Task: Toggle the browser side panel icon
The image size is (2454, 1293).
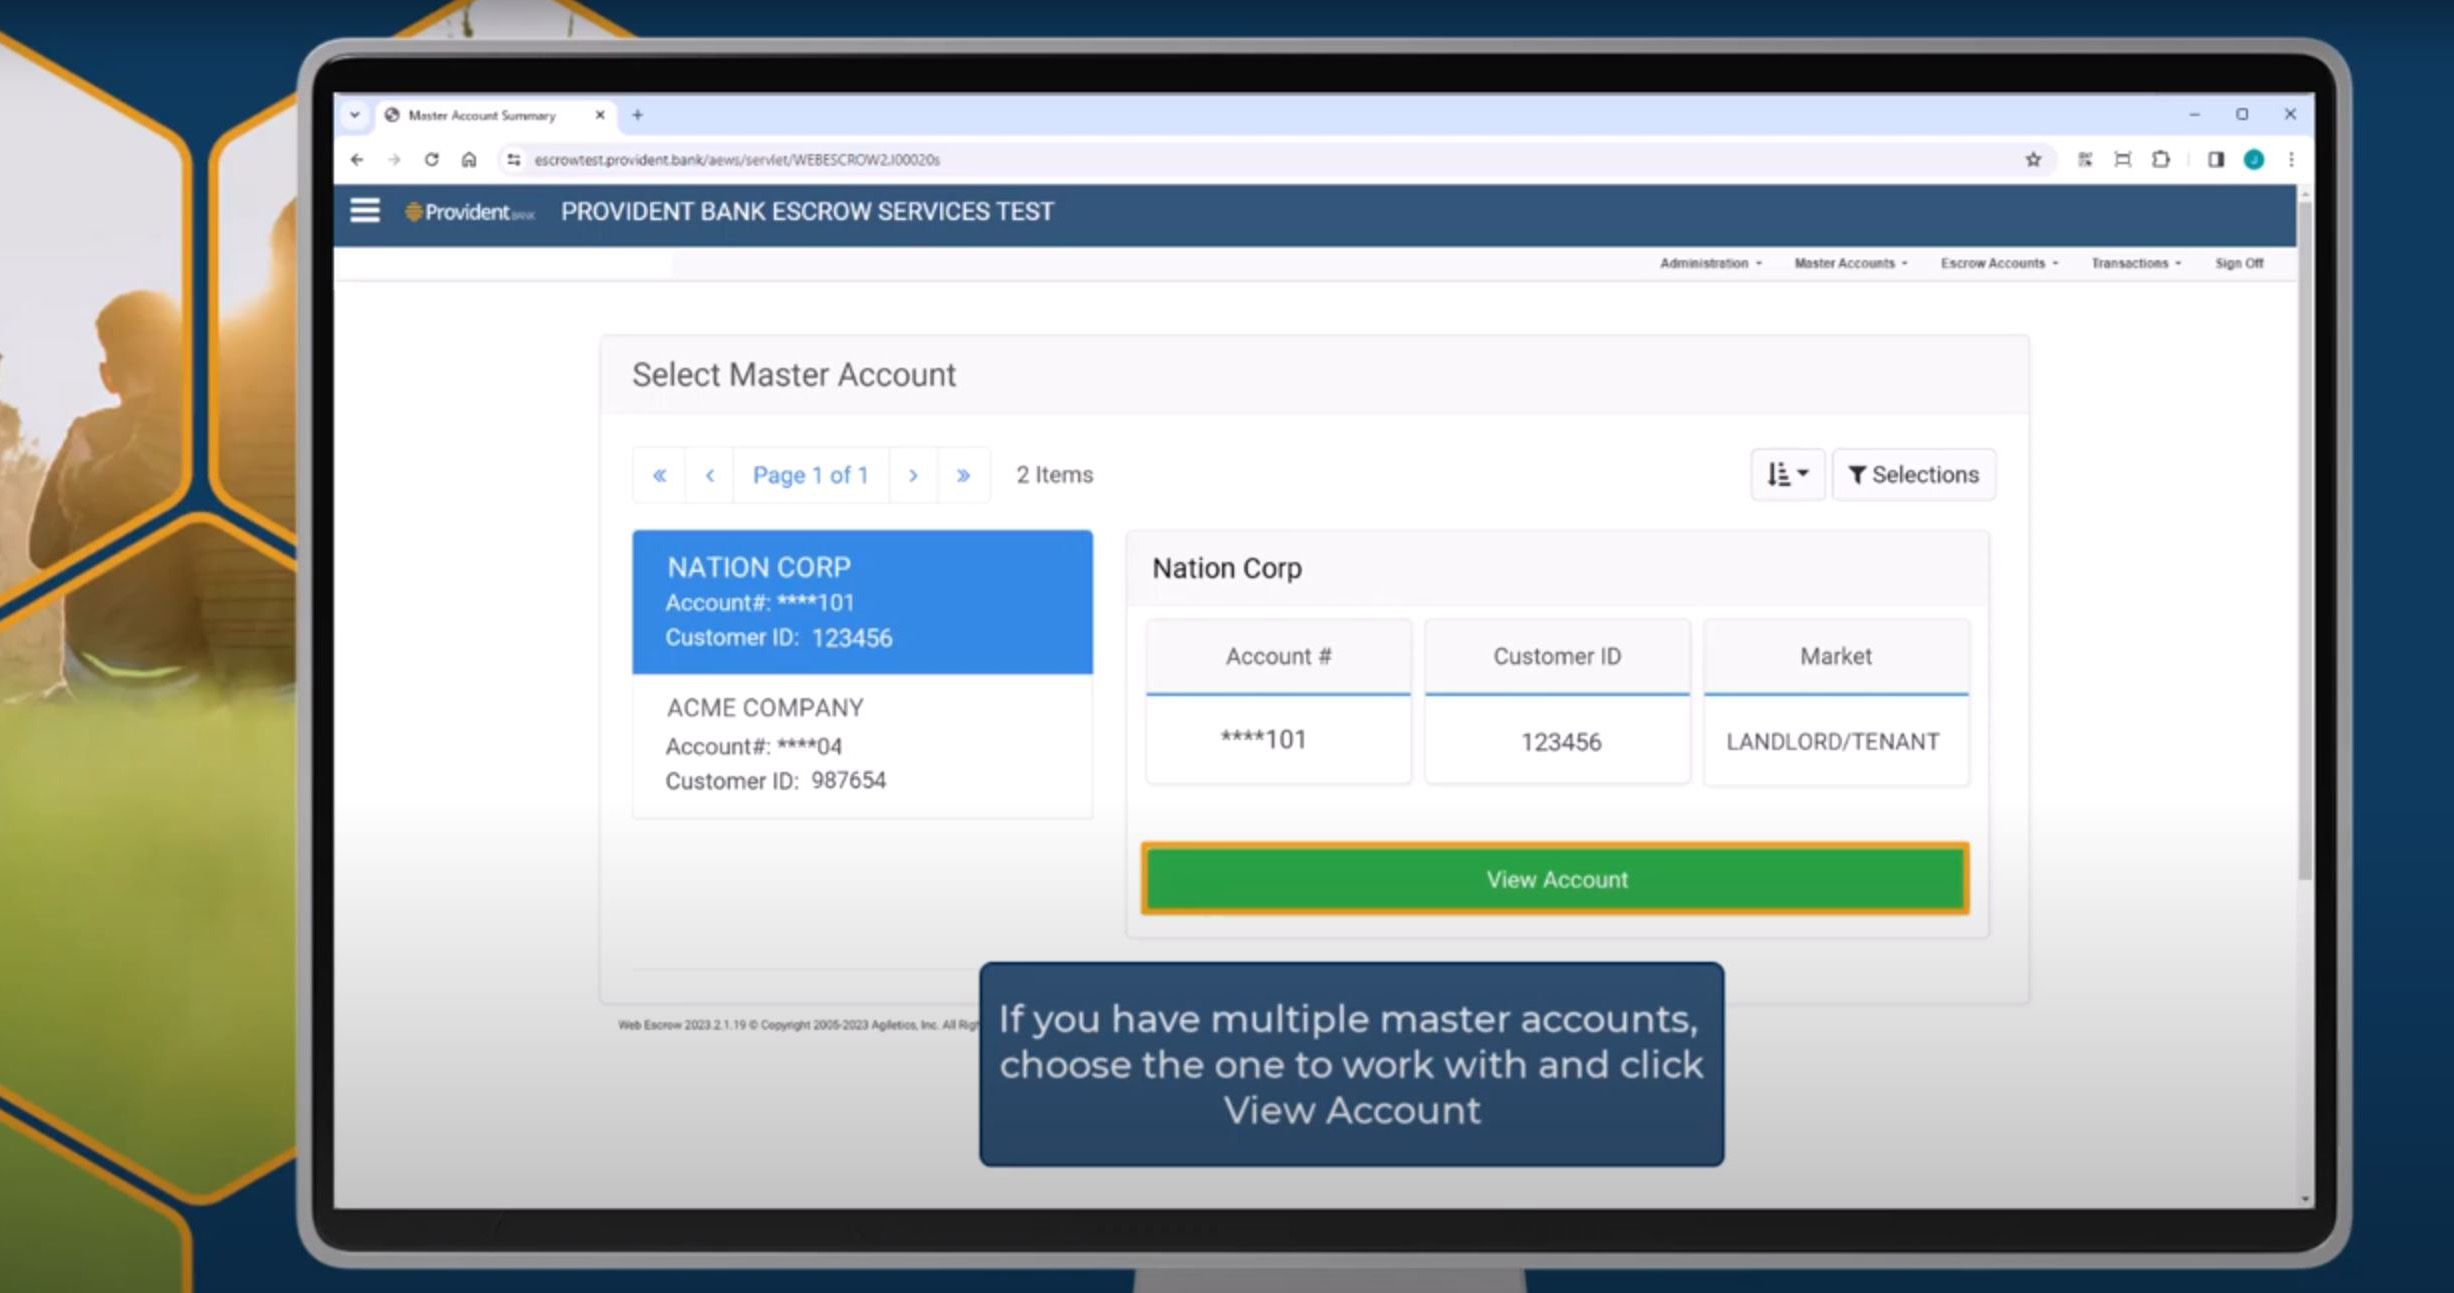Action: coord(2216,160)
